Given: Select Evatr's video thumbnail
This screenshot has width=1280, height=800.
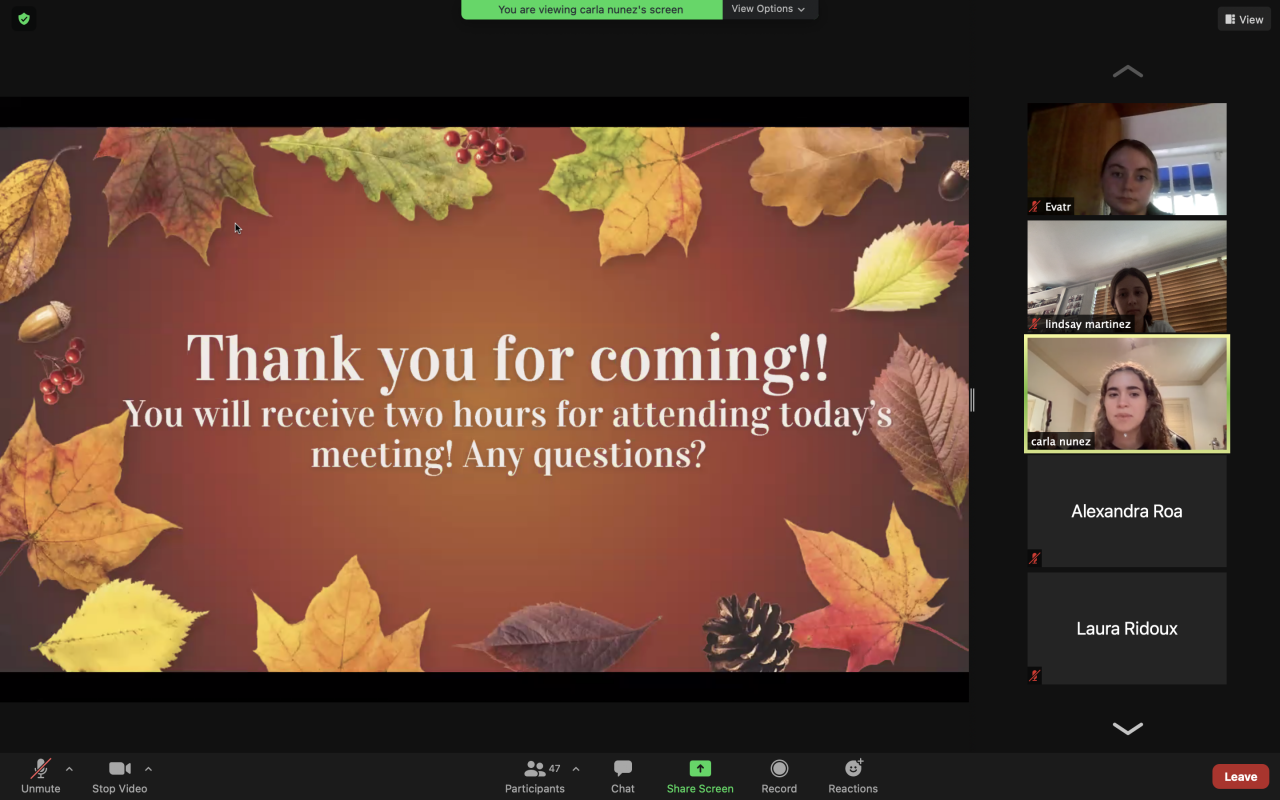Looking at the screenshot, I should (x=1127, y=159).
